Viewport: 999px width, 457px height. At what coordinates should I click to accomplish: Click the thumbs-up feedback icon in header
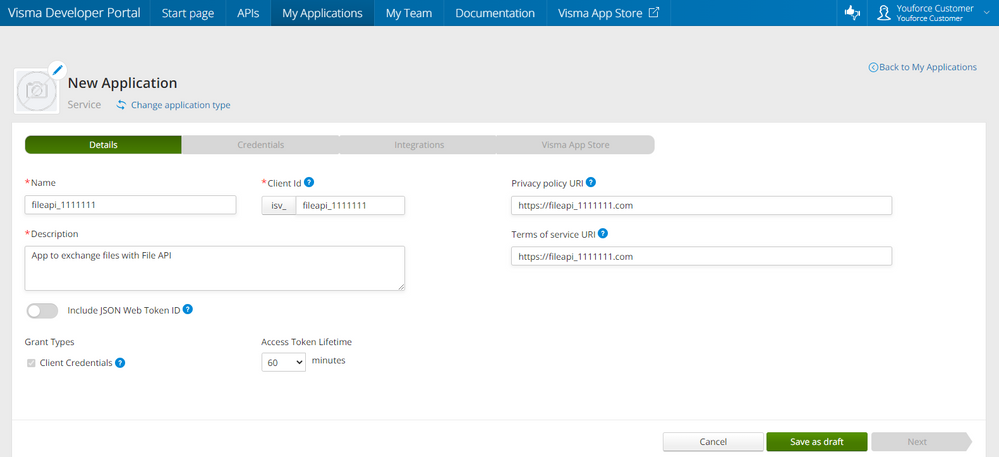tap(852, 13)
